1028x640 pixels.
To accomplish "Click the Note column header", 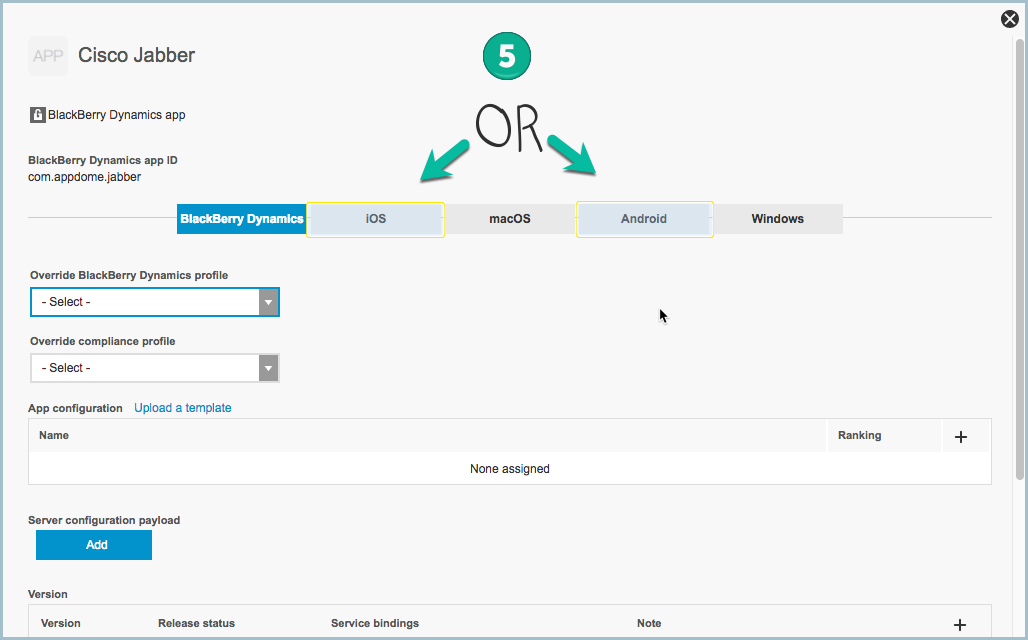I will click(x=649, y=624).
